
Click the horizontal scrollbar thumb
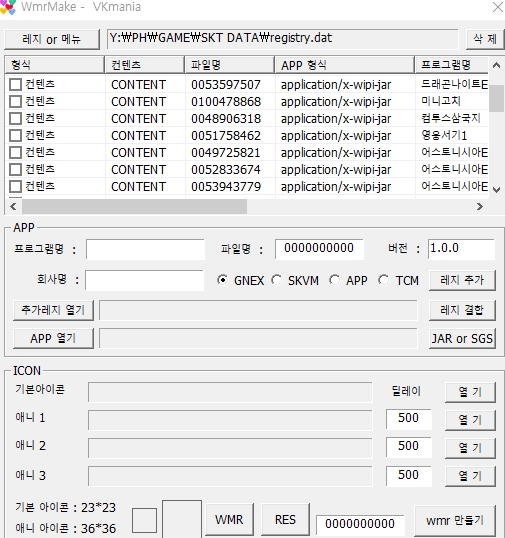pos(134,207)
